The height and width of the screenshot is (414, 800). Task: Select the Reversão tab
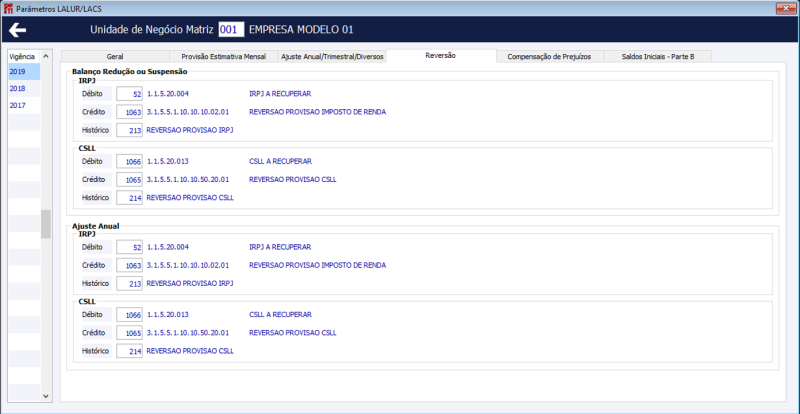point(440,56)
